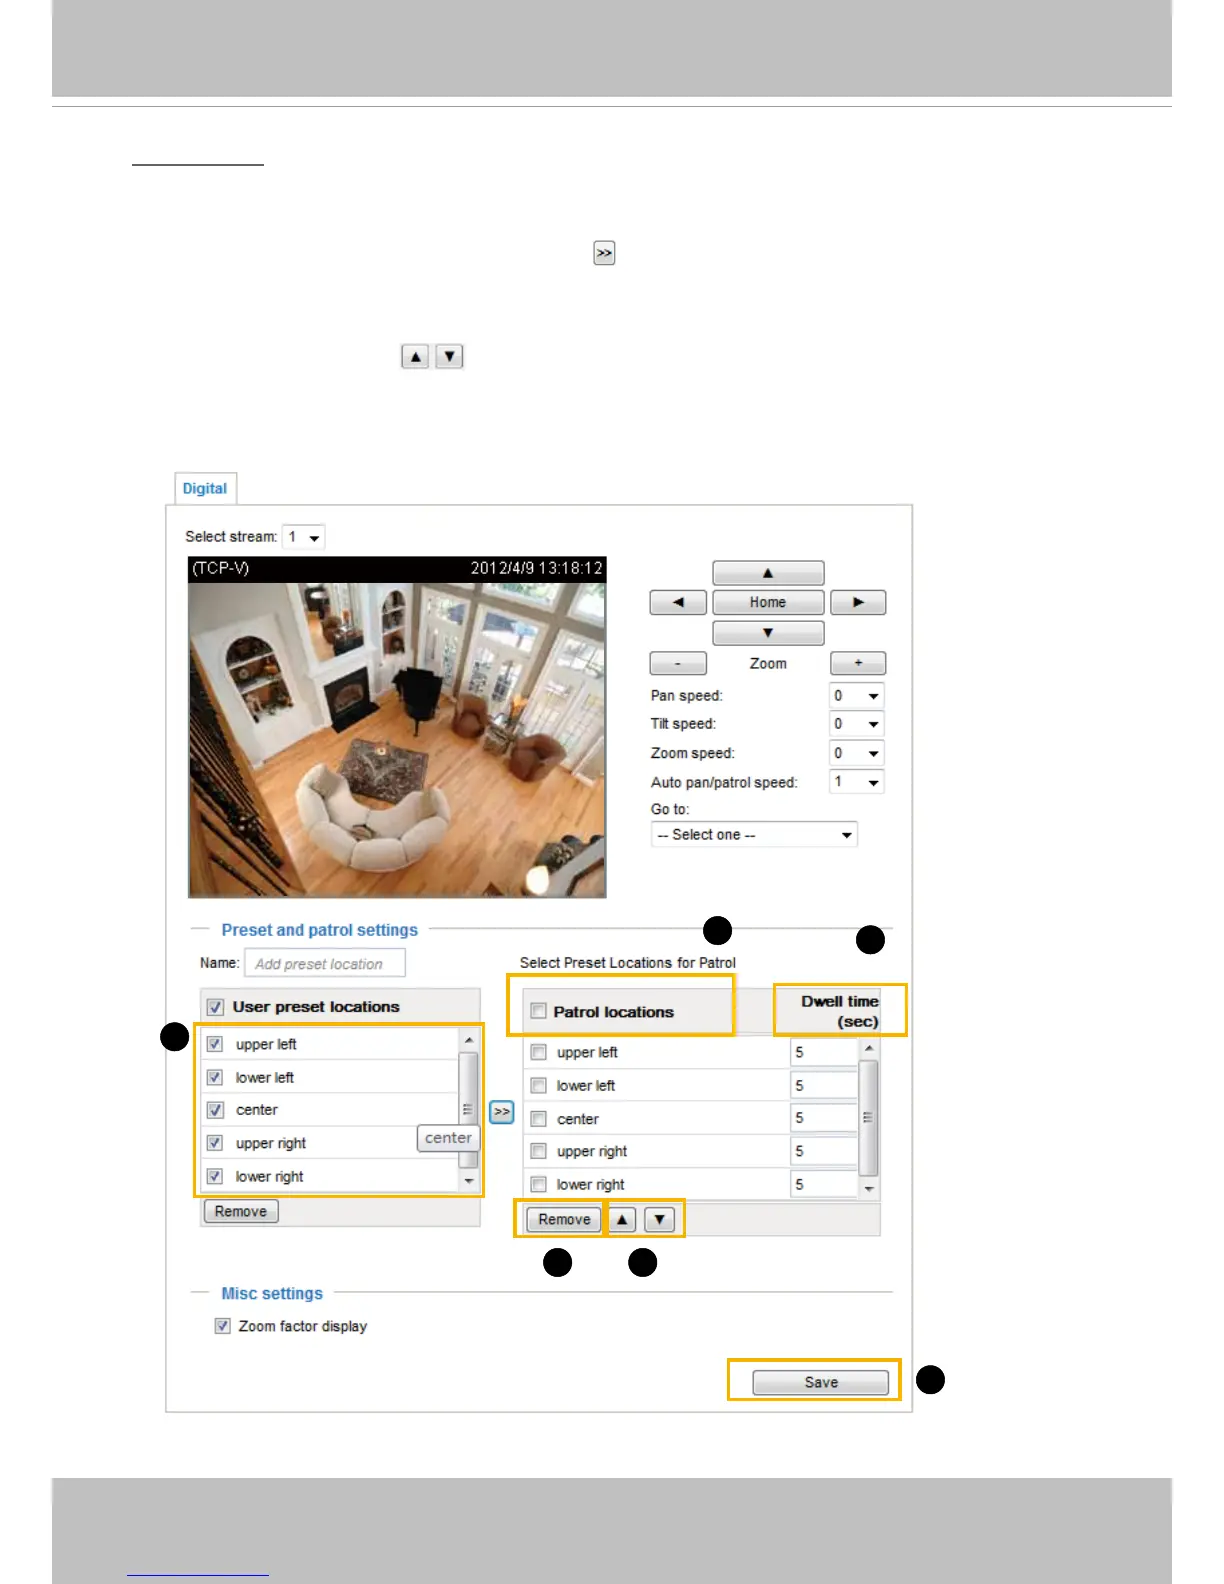Uncheck 'lower left' user preset
The height and width of the screenshot is (1584, 1224).
point(215,1077)
